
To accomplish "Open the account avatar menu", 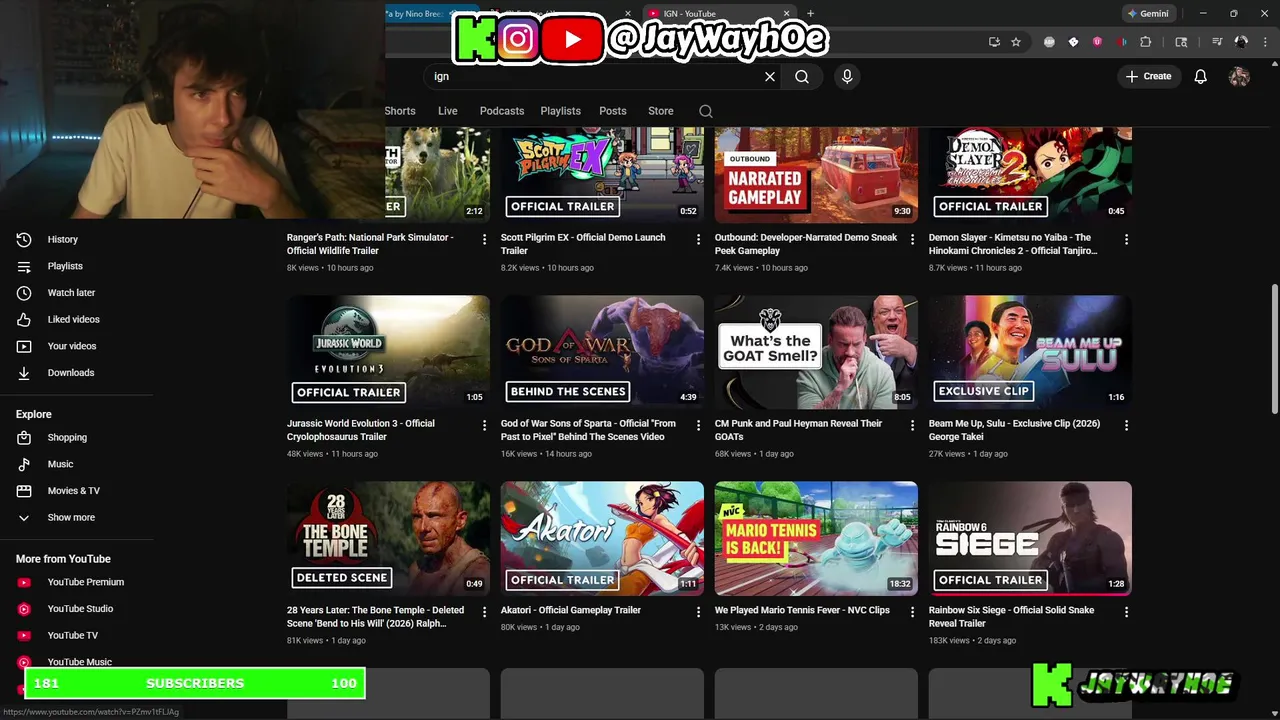I will pyautogui.click(x=1239, y=76).
